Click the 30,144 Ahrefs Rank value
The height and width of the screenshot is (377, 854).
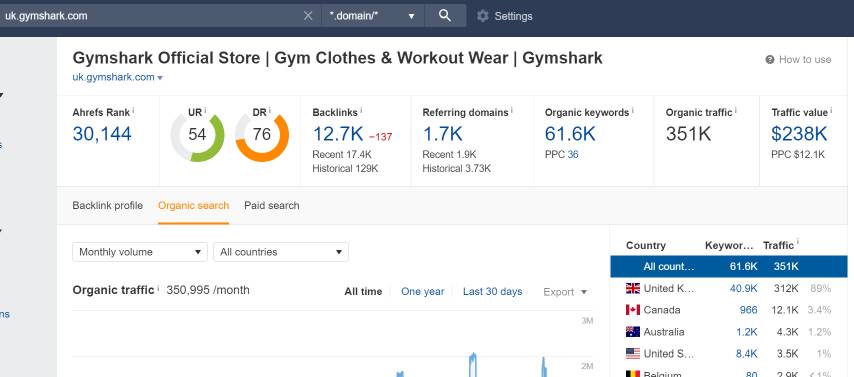pyautogui.click(x=102, y=133)
